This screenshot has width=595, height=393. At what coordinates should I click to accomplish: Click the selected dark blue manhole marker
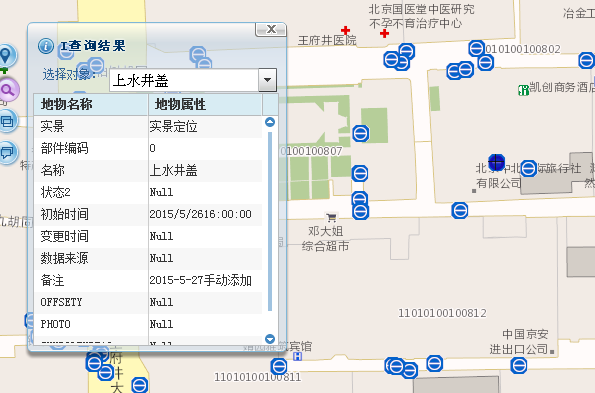click(496, 162)
